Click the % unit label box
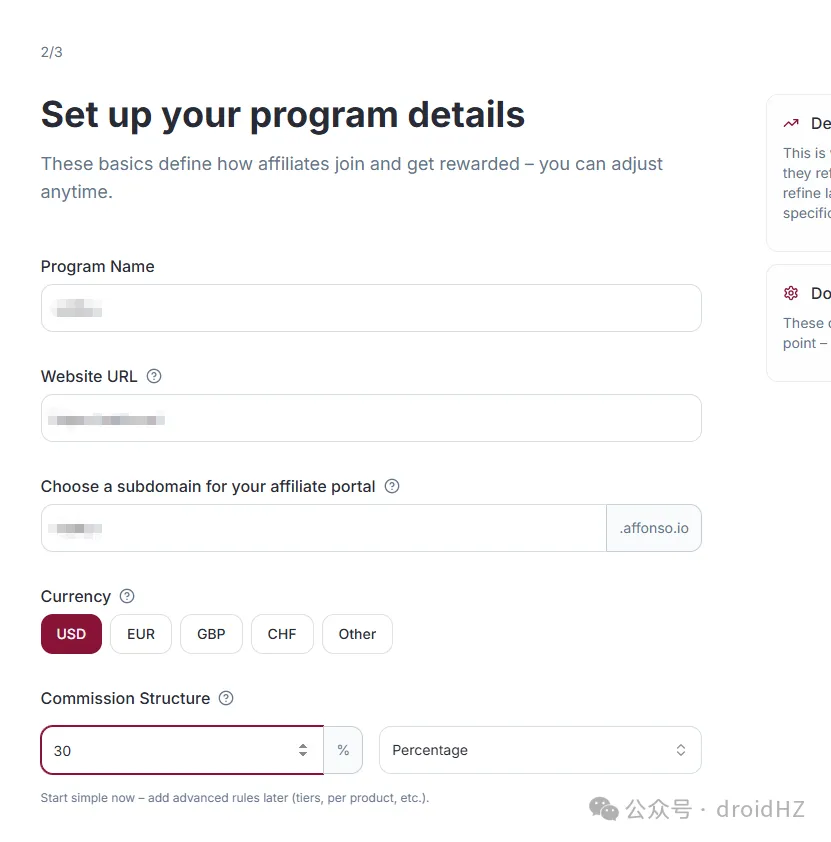The height and width of the screenshot is (842, 831). 343,750
